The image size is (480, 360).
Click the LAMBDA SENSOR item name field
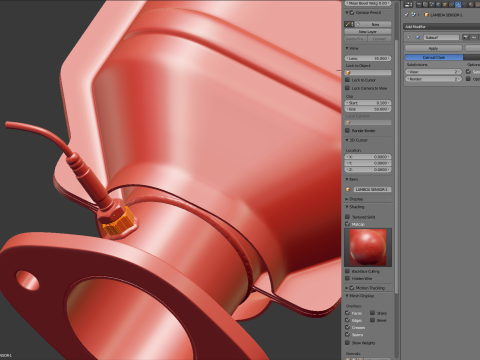click(372, 189)
